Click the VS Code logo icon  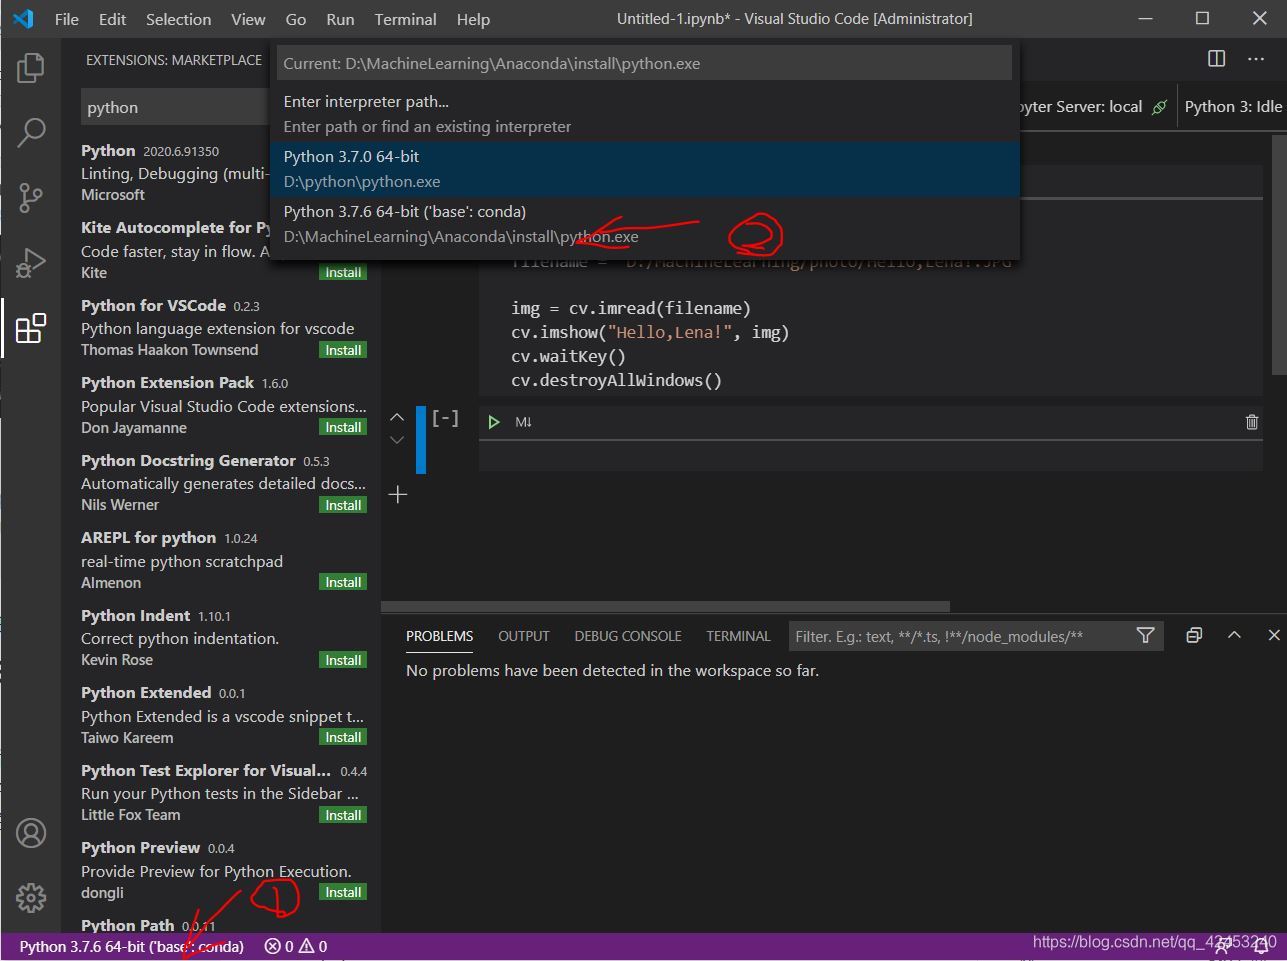[23, 19]
